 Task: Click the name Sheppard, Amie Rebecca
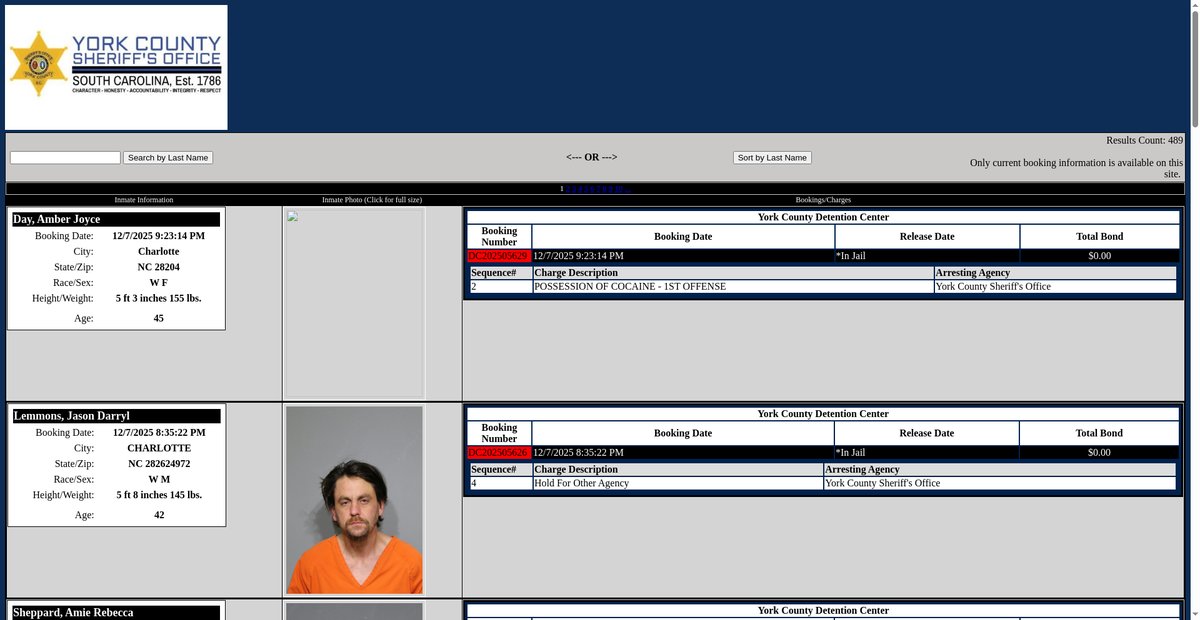click(73, 612)
